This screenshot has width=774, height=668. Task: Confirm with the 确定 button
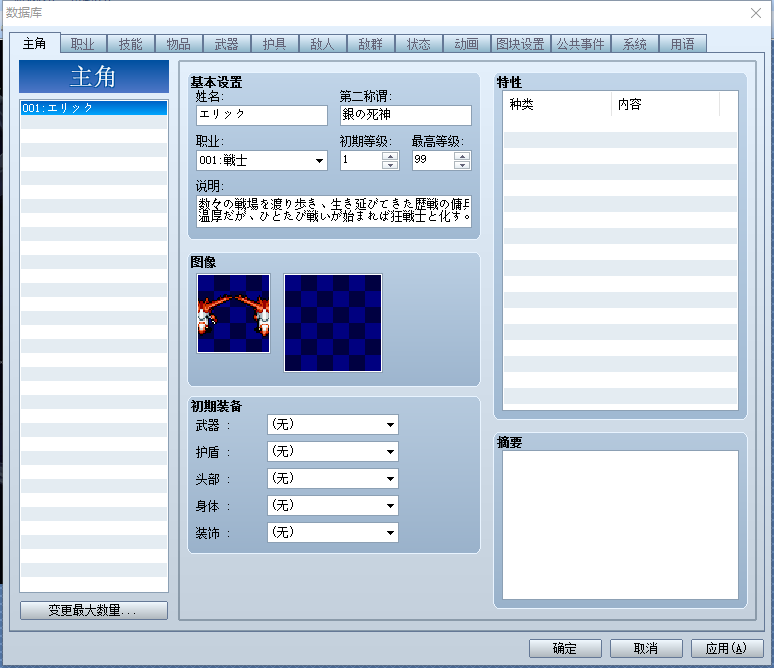click(x=565, y=648)
